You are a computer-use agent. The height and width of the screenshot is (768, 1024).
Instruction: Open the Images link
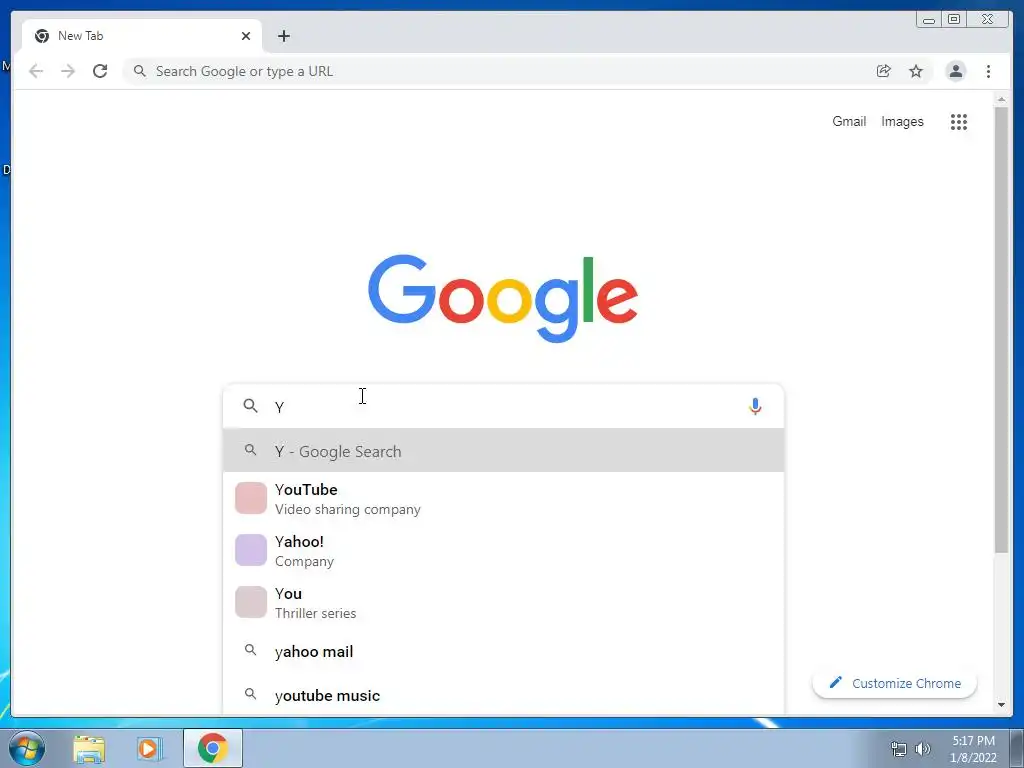click(902, 121)
